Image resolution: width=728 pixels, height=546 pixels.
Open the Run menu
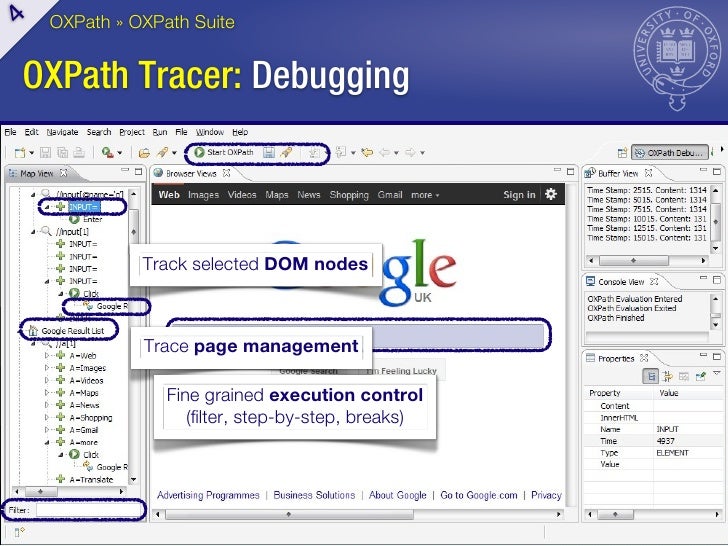point(160,132)
